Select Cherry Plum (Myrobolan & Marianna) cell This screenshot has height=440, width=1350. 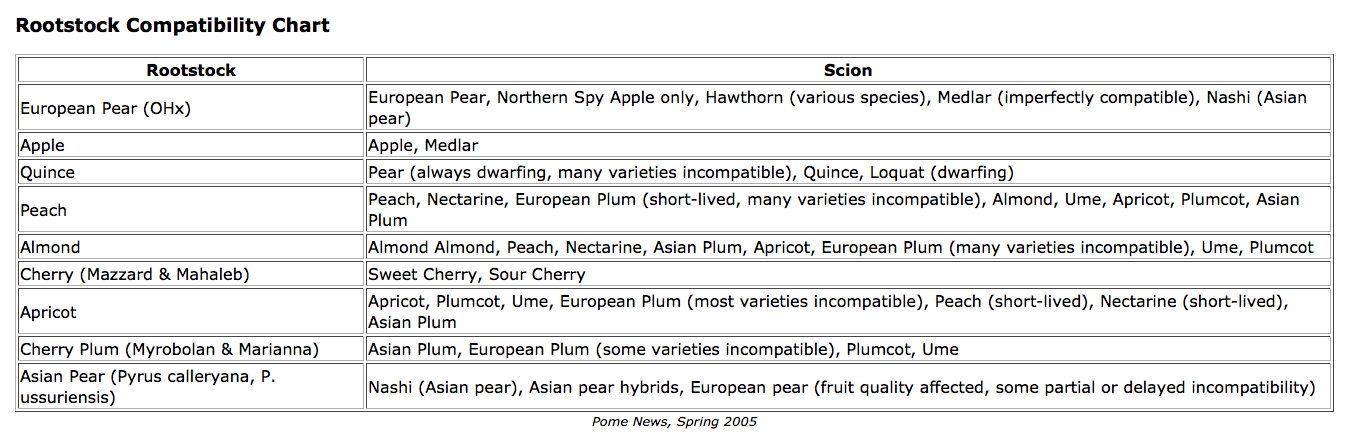169,349
